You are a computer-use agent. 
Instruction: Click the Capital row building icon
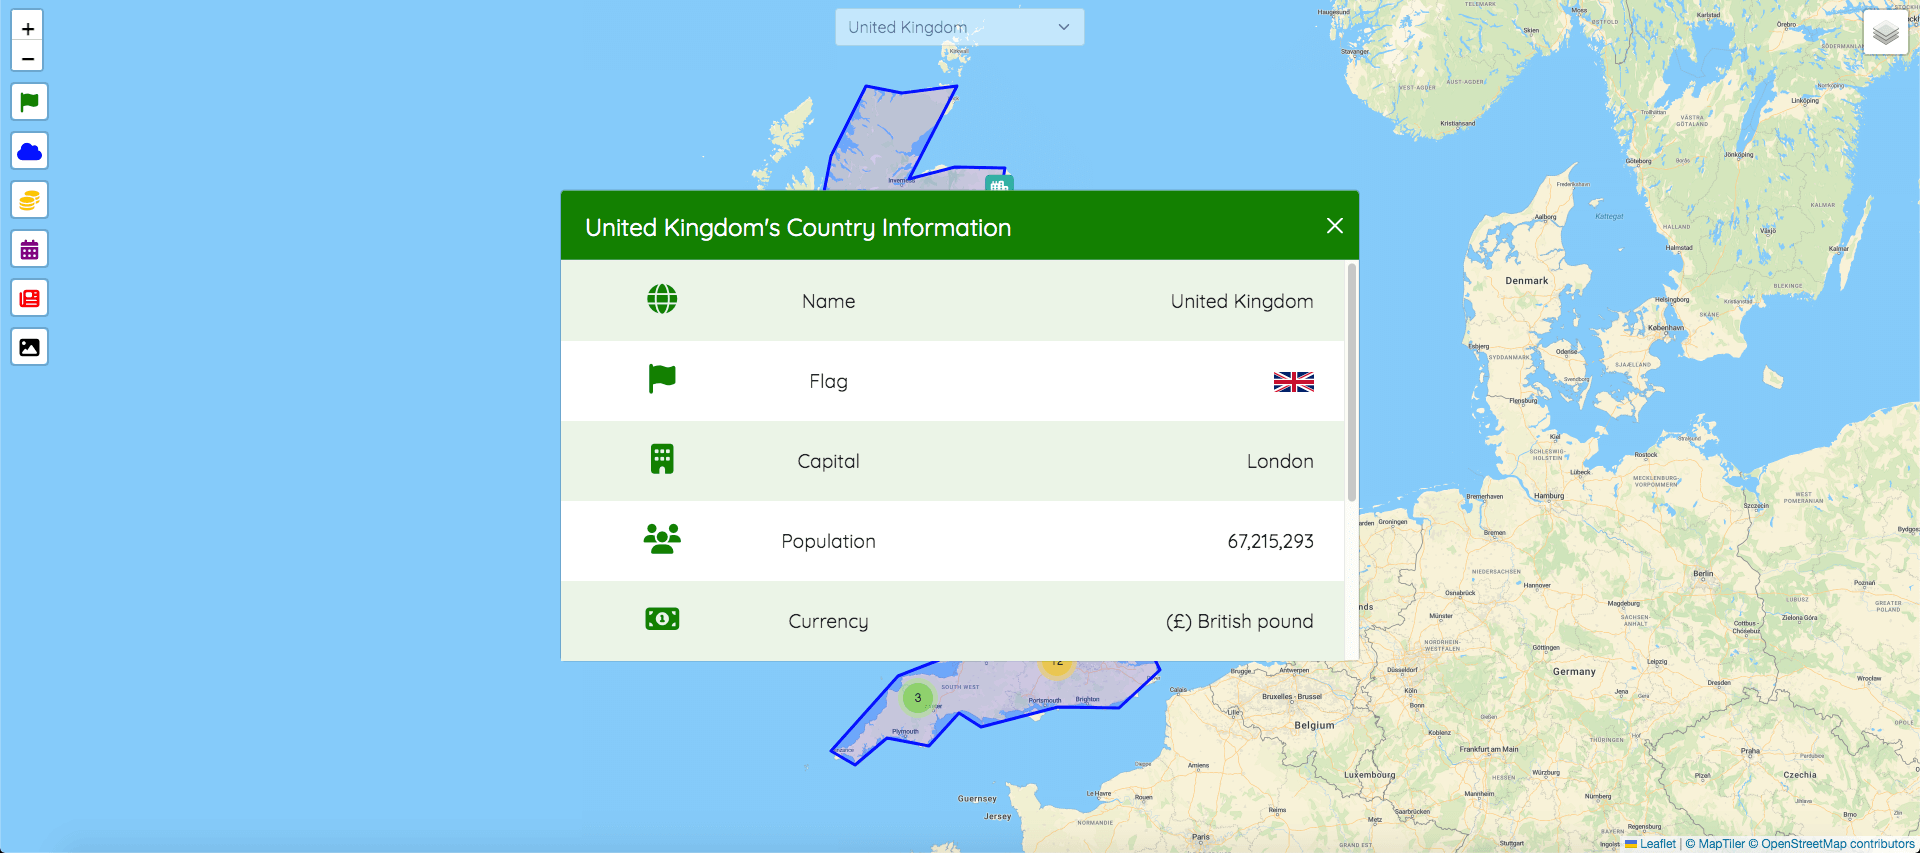pos(662,459)
